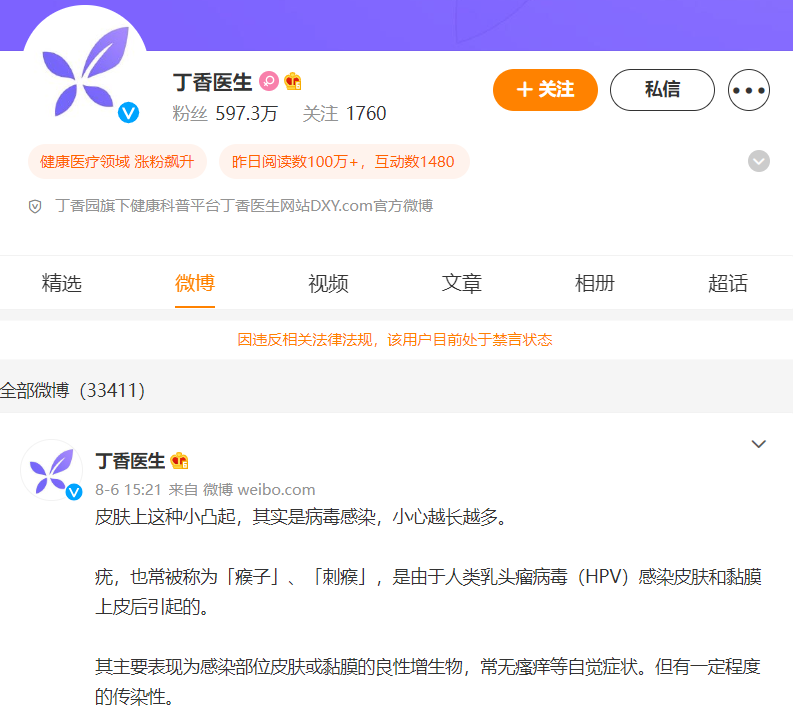
Task: Go to the 文章 tab
Action: [x=461, y=283]
